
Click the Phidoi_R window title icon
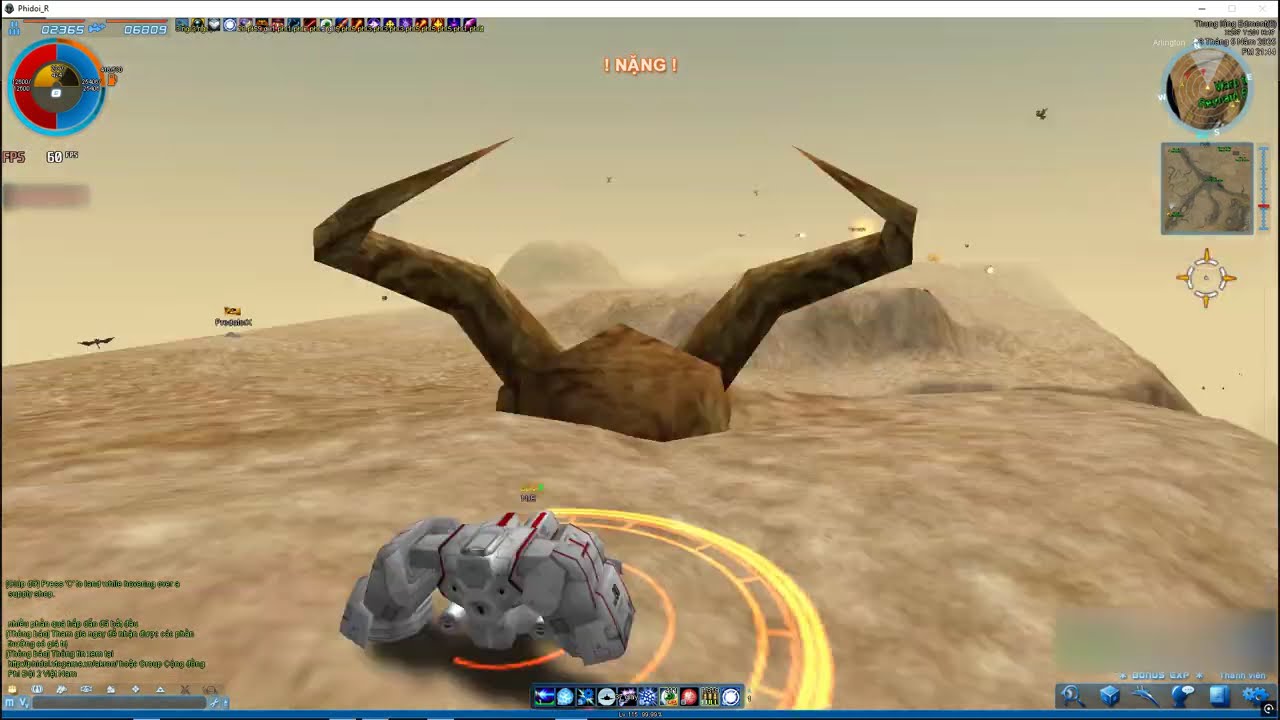9,8
